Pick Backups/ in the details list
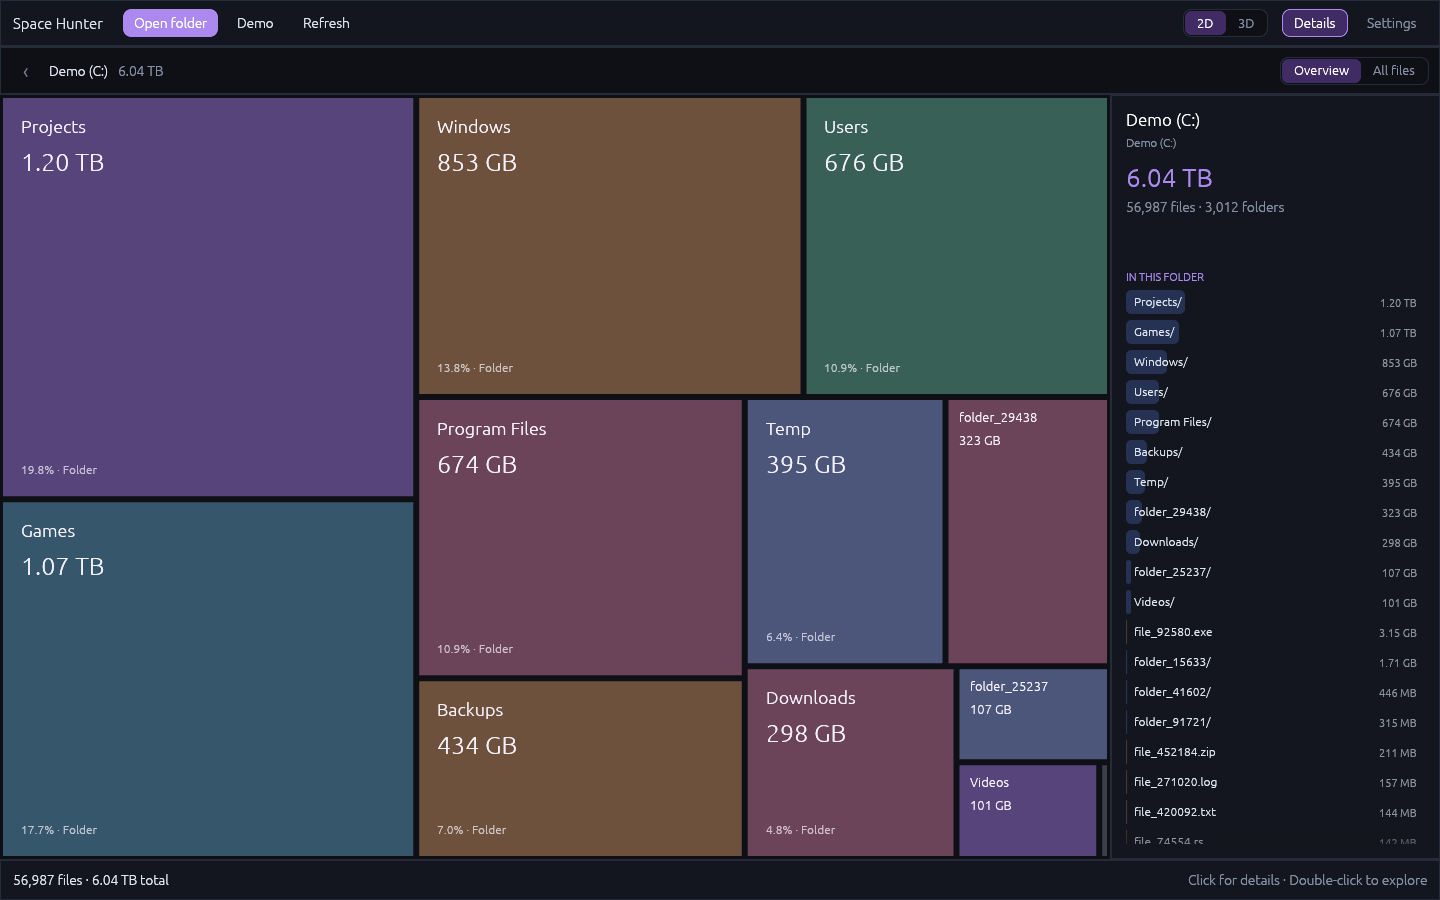The image size is (1440, 900). click(x=1271, y=452)
